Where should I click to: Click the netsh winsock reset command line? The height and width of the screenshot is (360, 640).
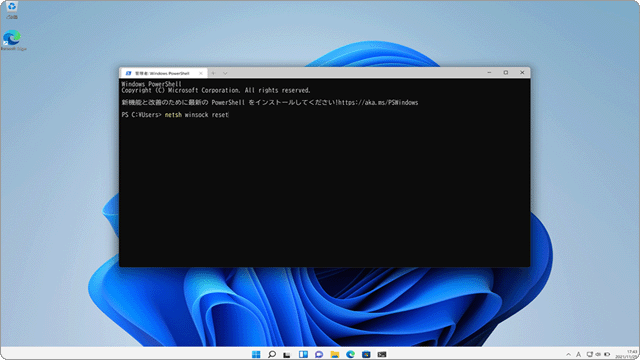[x=196, y=115]
